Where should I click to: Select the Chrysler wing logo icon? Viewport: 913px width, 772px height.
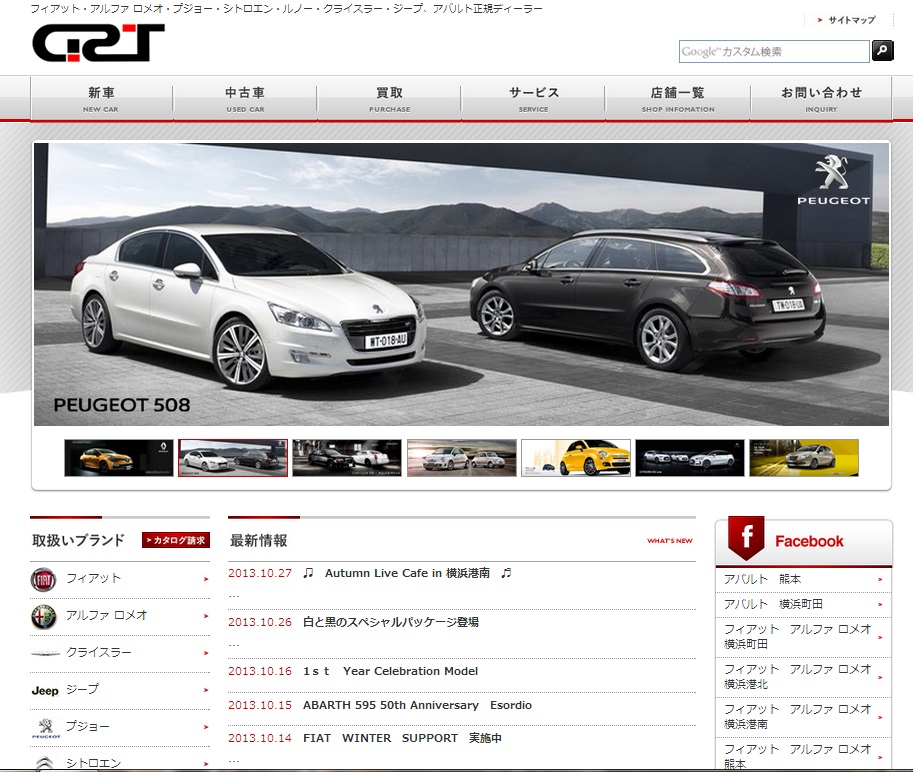tap(43, 653)
